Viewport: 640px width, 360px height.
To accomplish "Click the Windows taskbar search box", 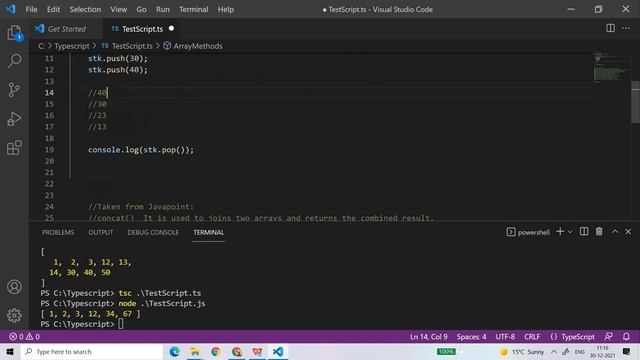I will [92, 351].
